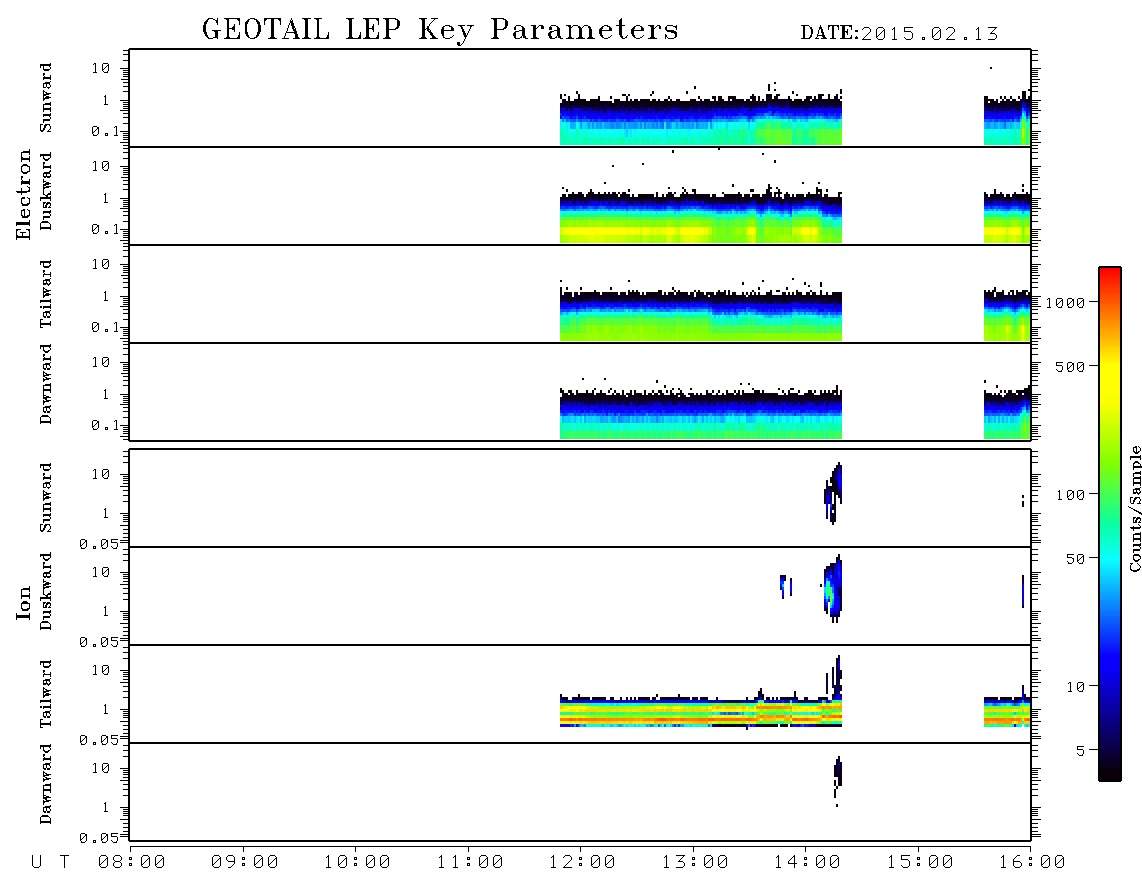Click the 500 colorbar tick value
Image resolution: width=1142 pixels, height=880 pixels.
pos(1069,367)
